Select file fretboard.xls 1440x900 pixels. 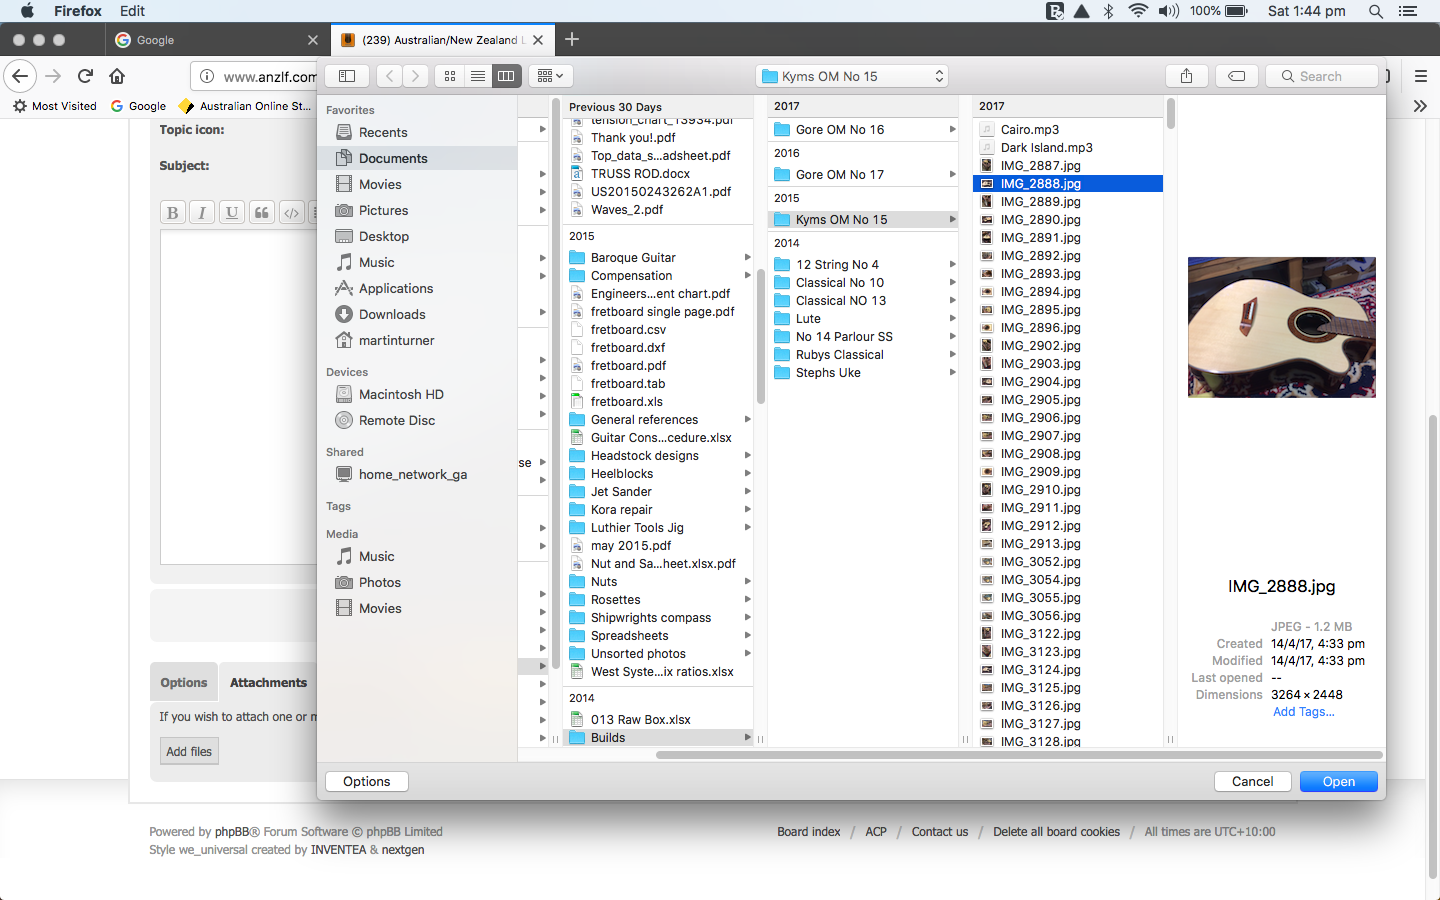pyautogui.click(x=658, y=401)
